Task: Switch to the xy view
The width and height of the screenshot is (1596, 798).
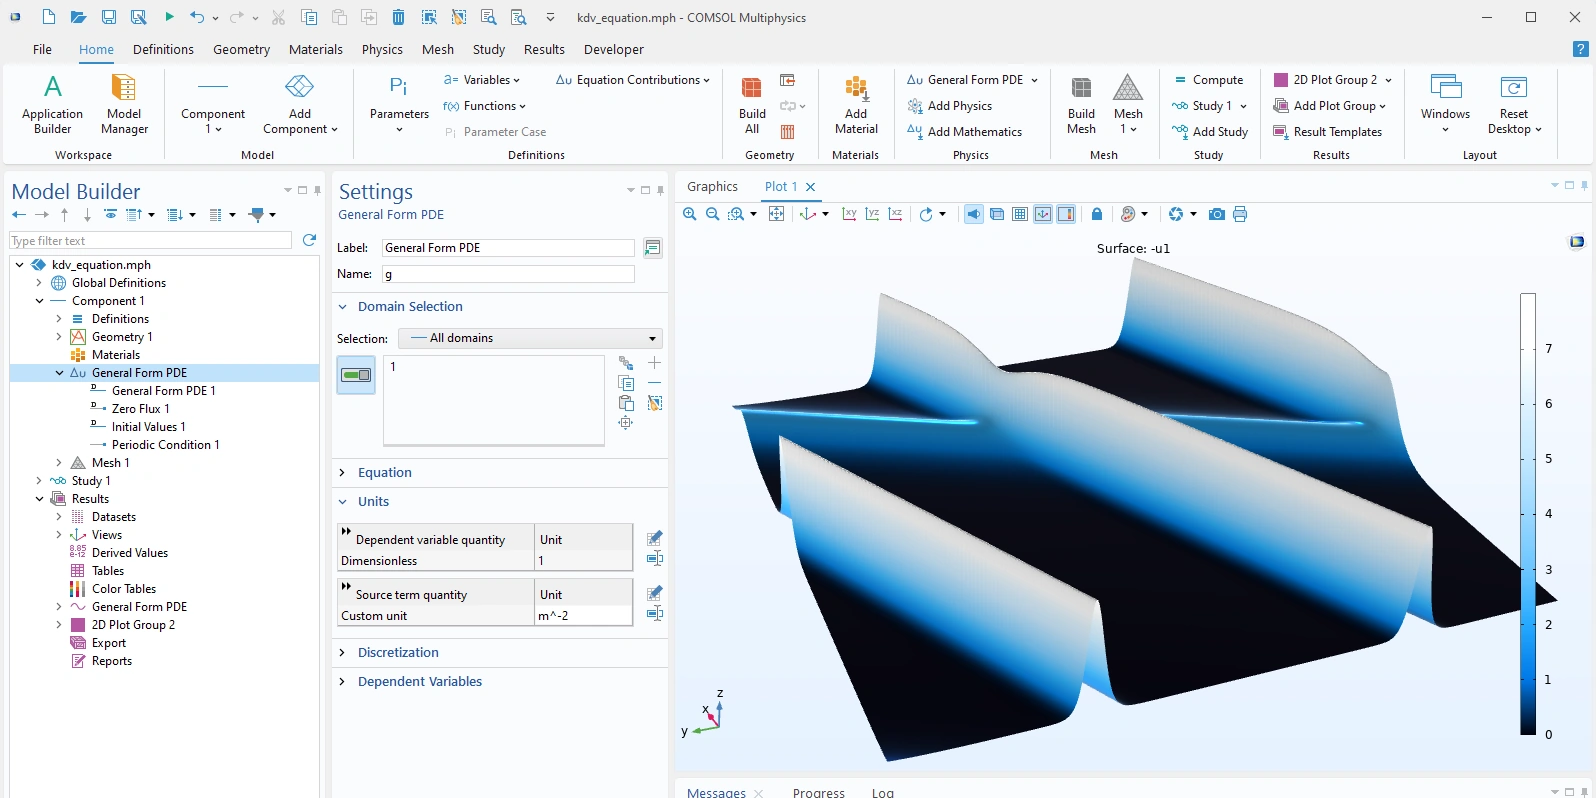Action: pyautogui.click(x=849, y=214)
